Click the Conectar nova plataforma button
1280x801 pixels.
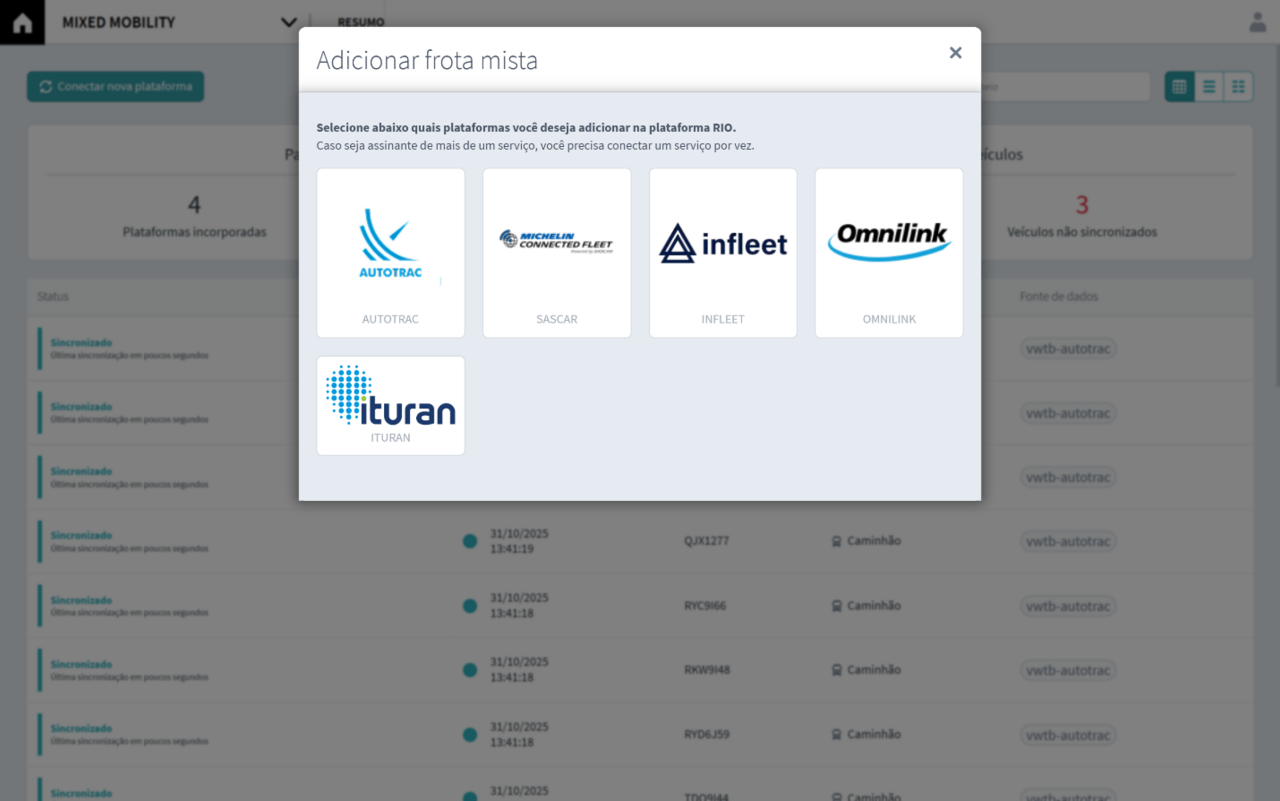(x=116, y=87)
